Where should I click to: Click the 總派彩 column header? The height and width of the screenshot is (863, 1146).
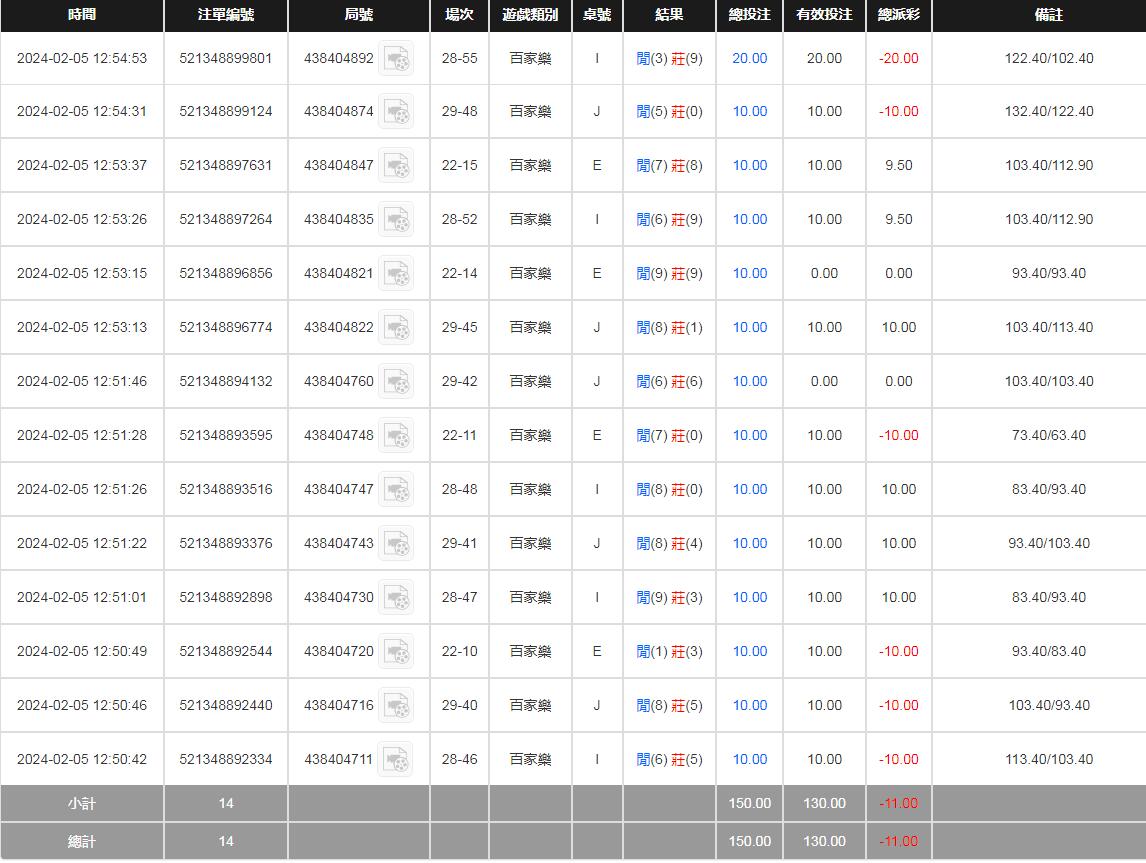[x=899, y=15]
